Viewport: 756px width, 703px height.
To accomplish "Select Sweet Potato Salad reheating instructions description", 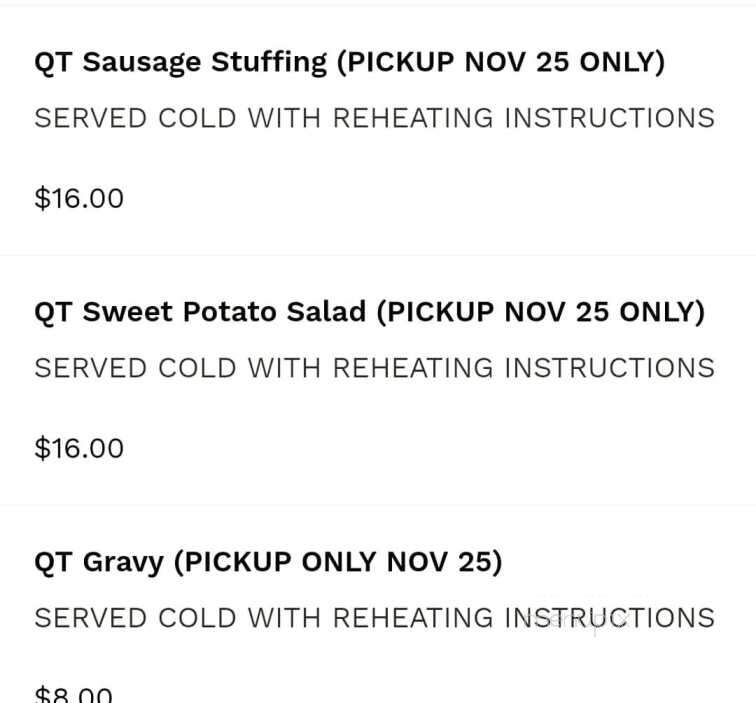I will (x=375, y=368).
